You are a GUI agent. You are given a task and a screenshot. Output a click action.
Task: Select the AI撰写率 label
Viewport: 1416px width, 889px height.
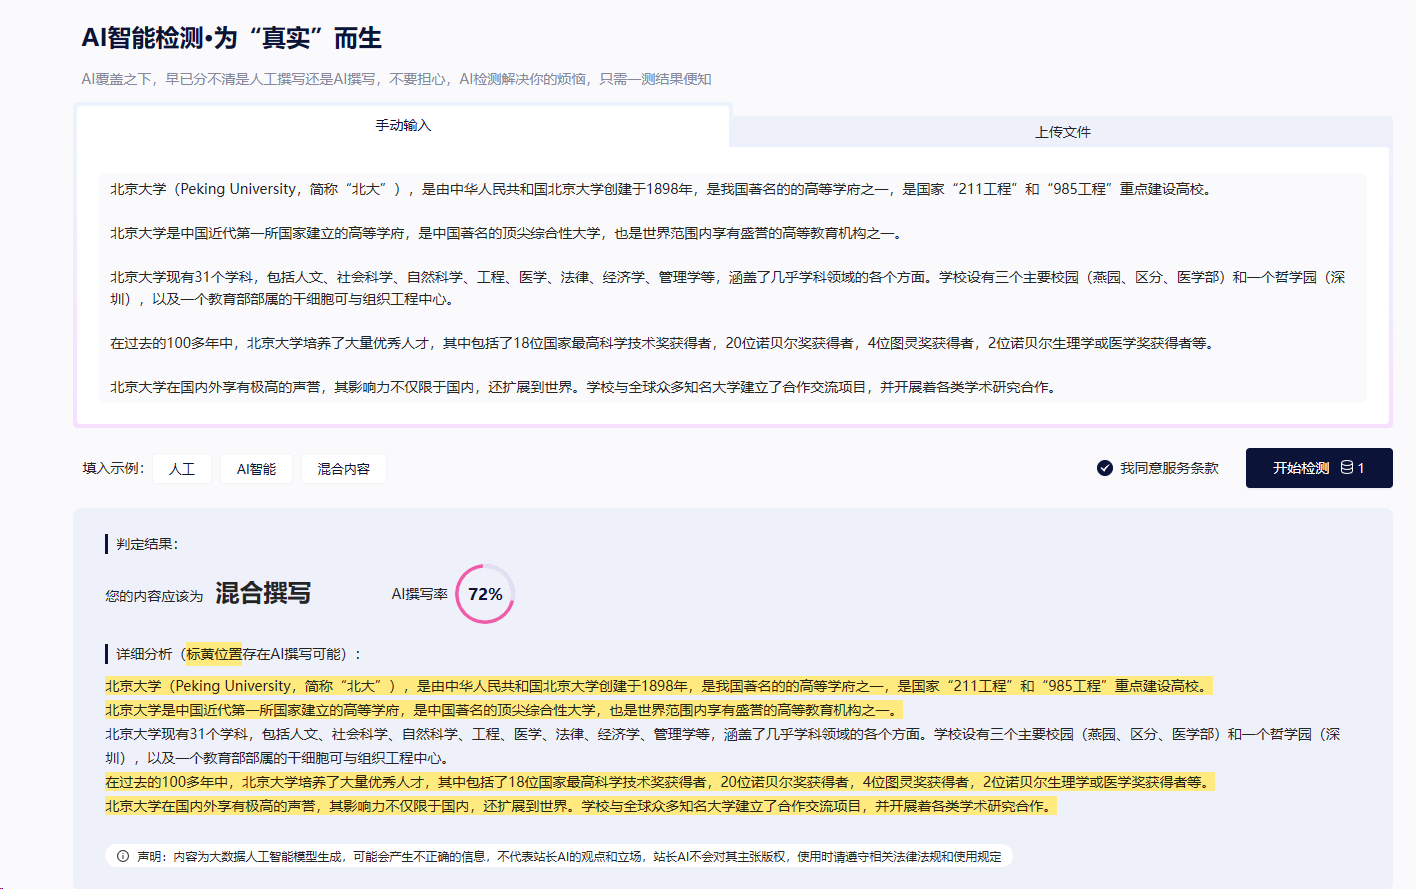pyautogui.click(x=419, y=594)
